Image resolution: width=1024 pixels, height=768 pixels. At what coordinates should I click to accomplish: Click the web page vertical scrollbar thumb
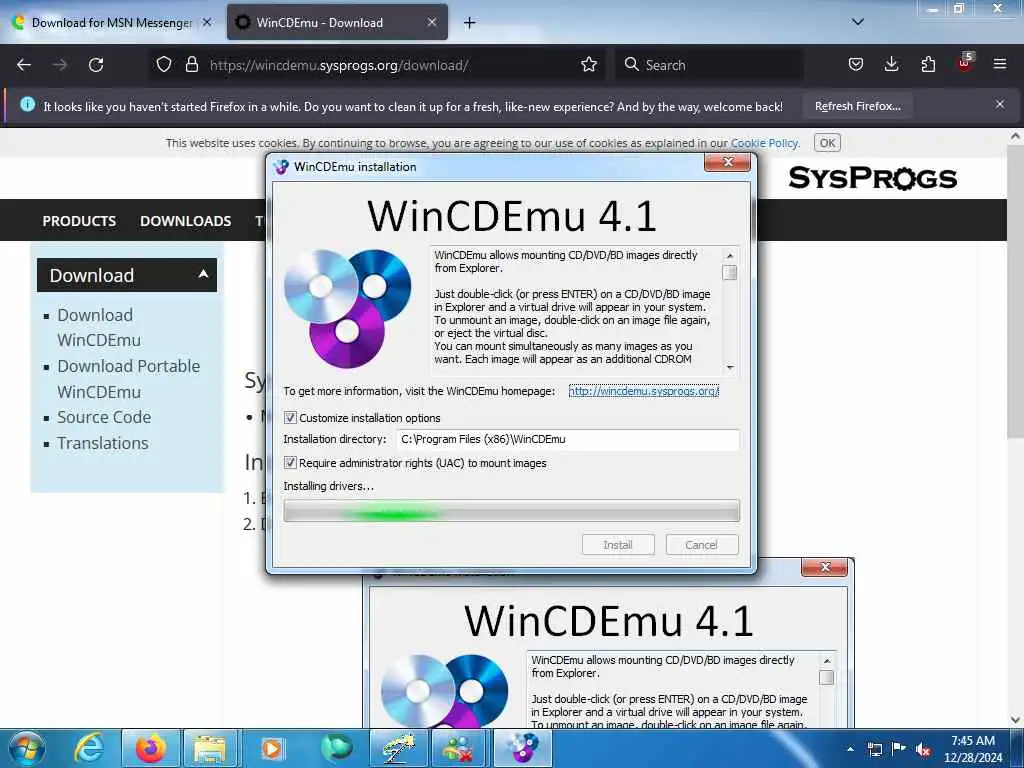pos(1015,291)
